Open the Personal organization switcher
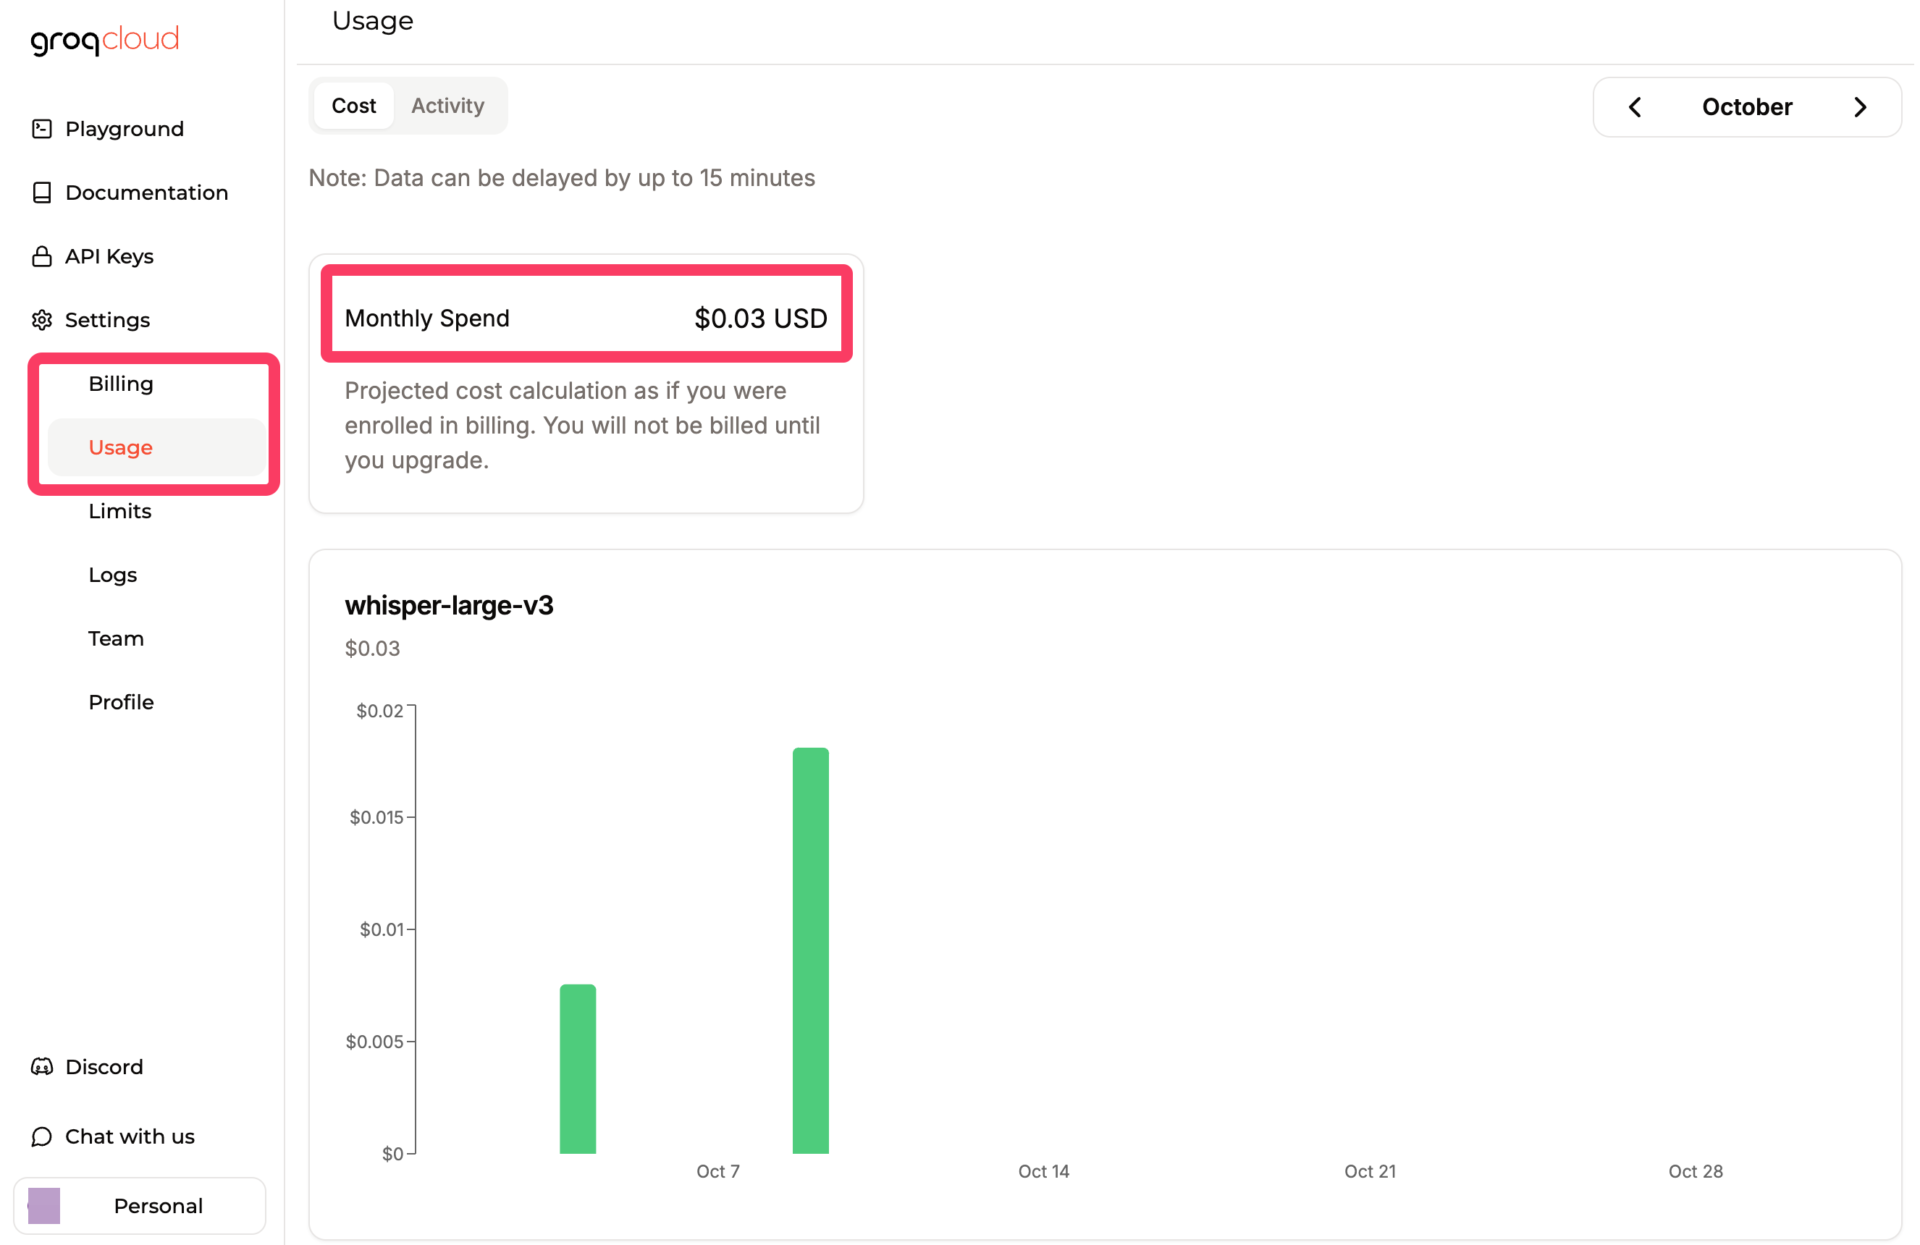1920x1245 pixels. click(157, 1206)
